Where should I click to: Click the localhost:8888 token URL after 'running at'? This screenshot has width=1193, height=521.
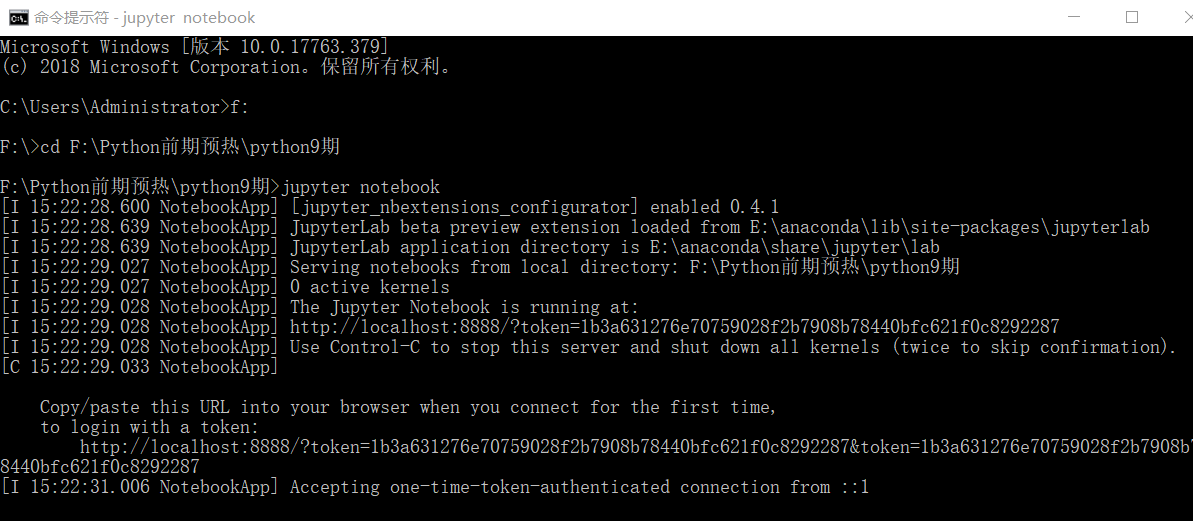pos(674,327)
